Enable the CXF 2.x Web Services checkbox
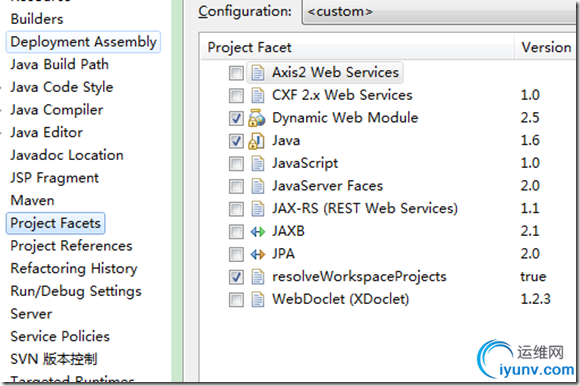Viewport: 580px width, 386px height. click(236, 96)
